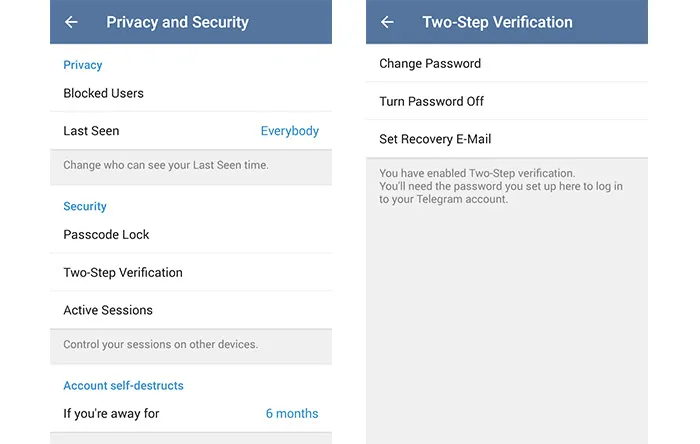Choose Change Password
Screen dimensions: 700x444
[x=430, y=64]
